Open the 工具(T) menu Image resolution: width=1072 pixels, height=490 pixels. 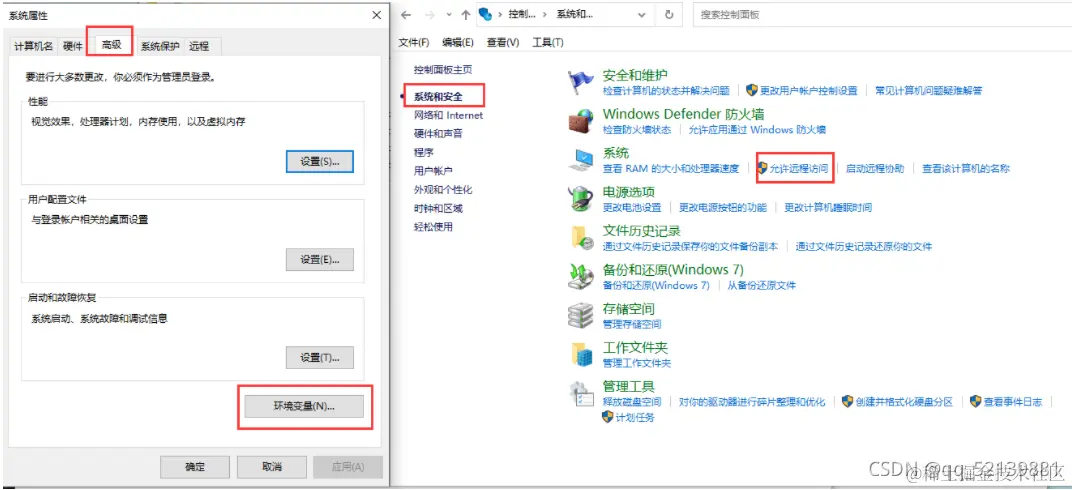548,42
